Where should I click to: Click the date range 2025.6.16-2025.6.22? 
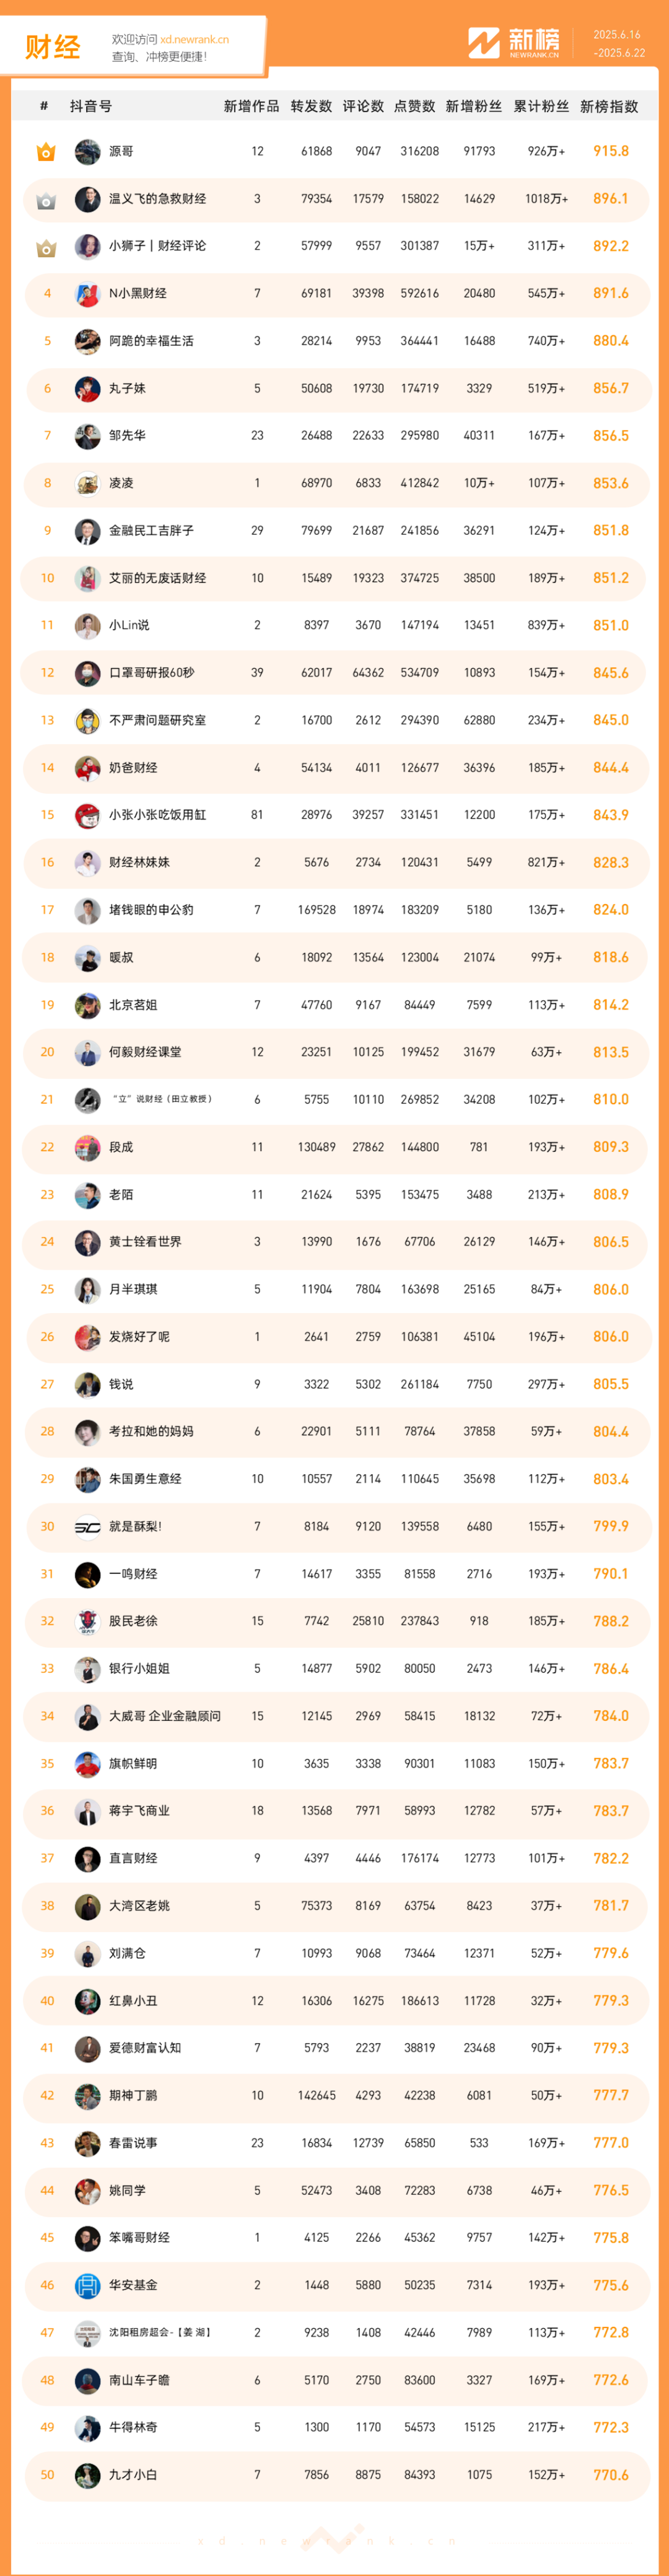point(619,44)
